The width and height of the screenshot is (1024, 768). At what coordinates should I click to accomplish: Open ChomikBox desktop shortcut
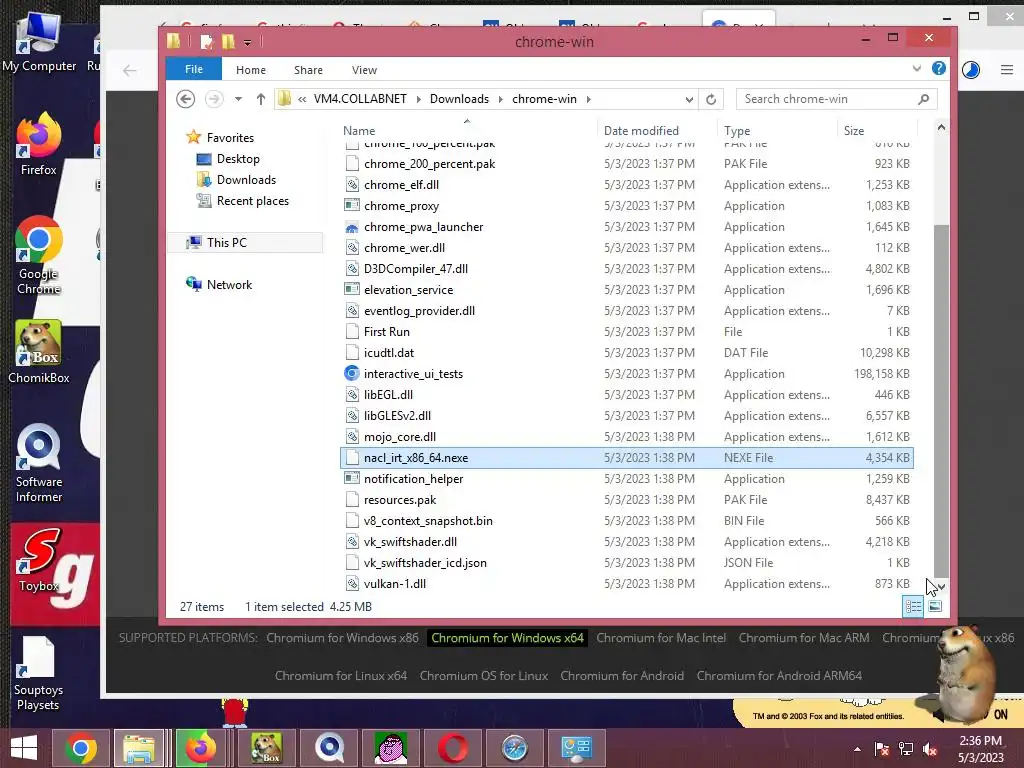coord(39,352)
